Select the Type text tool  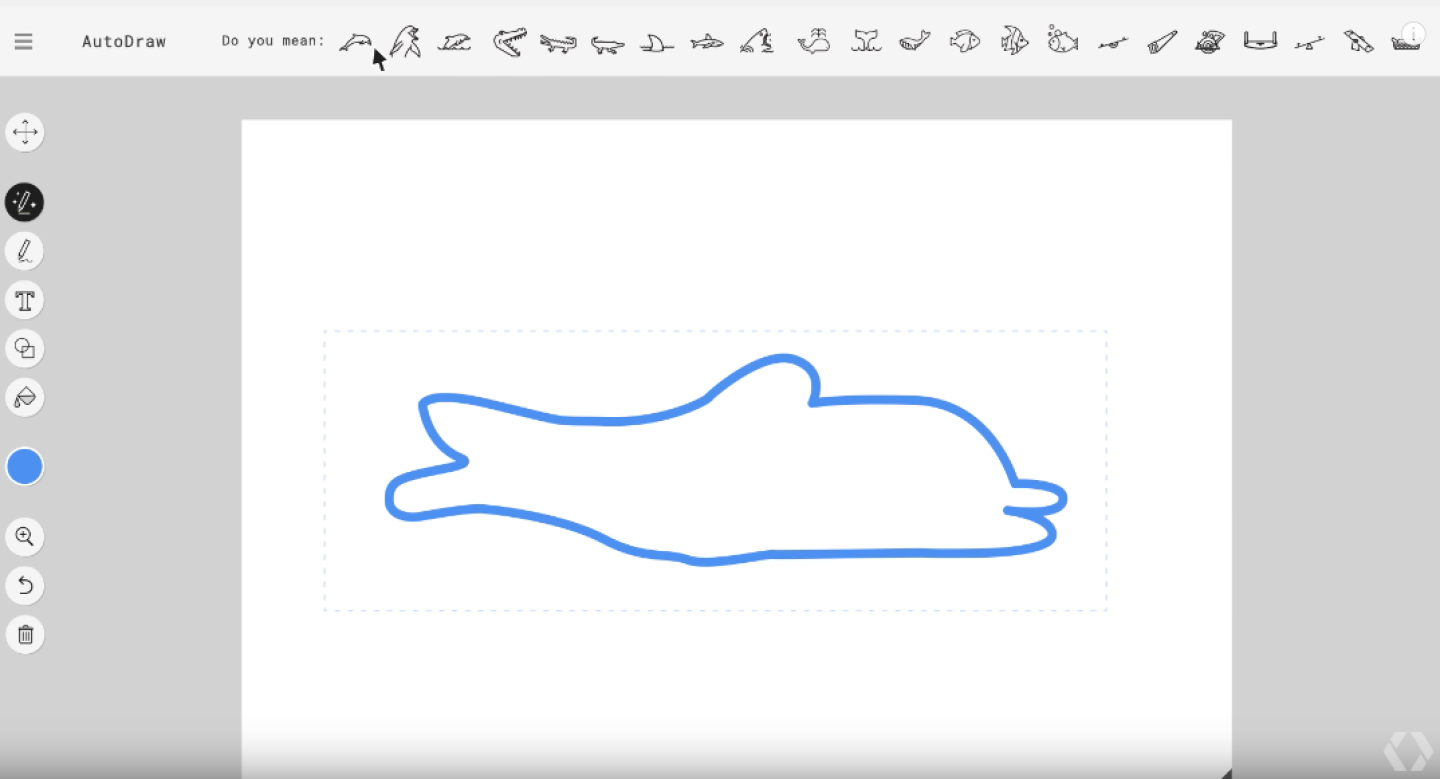point(24,299)
